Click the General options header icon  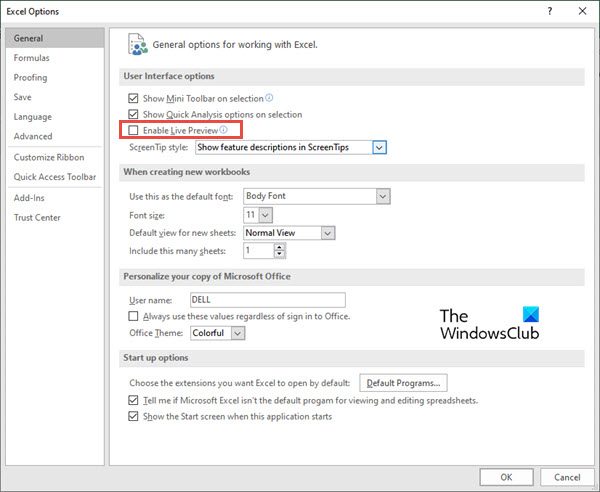(137, 44)
